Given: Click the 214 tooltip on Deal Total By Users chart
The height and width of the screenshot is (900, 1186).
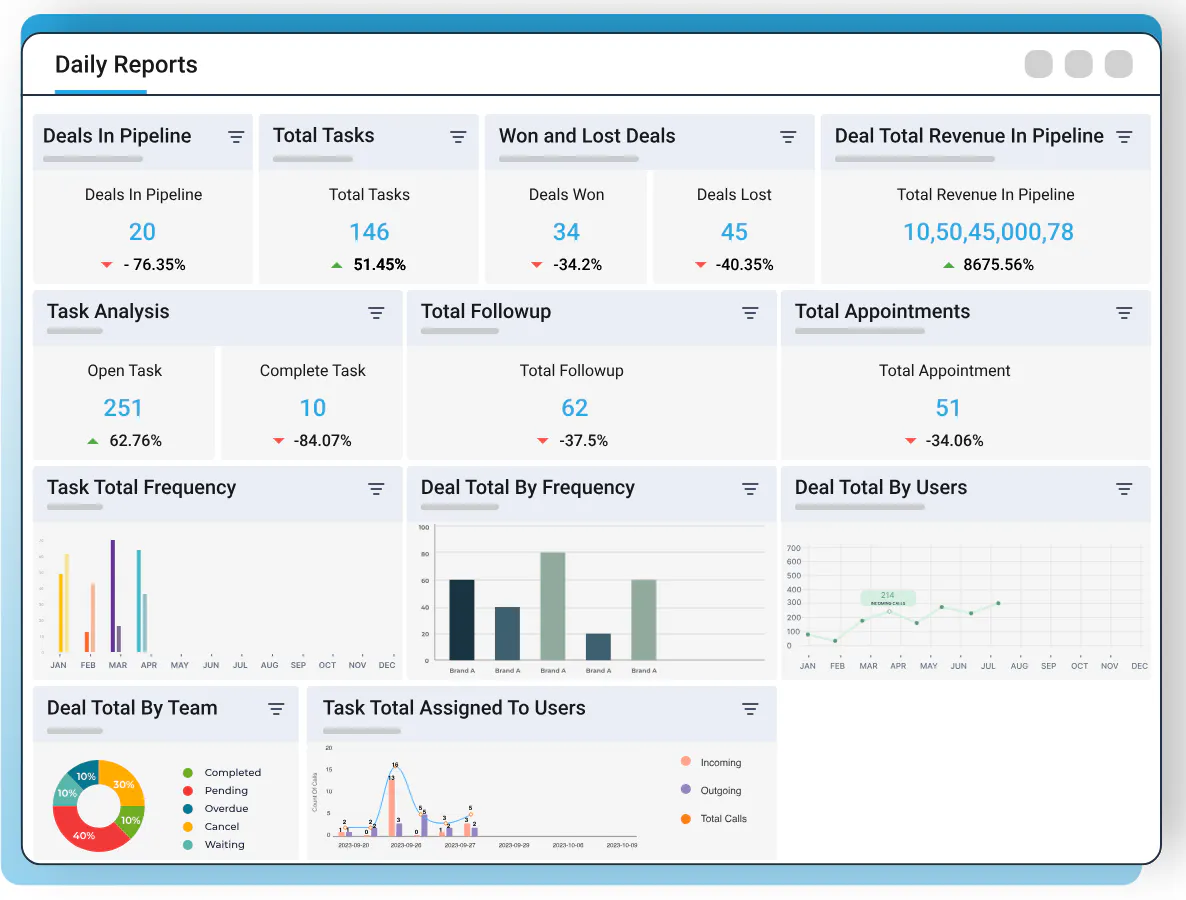Looking at the screenshot, I should 888,598.
